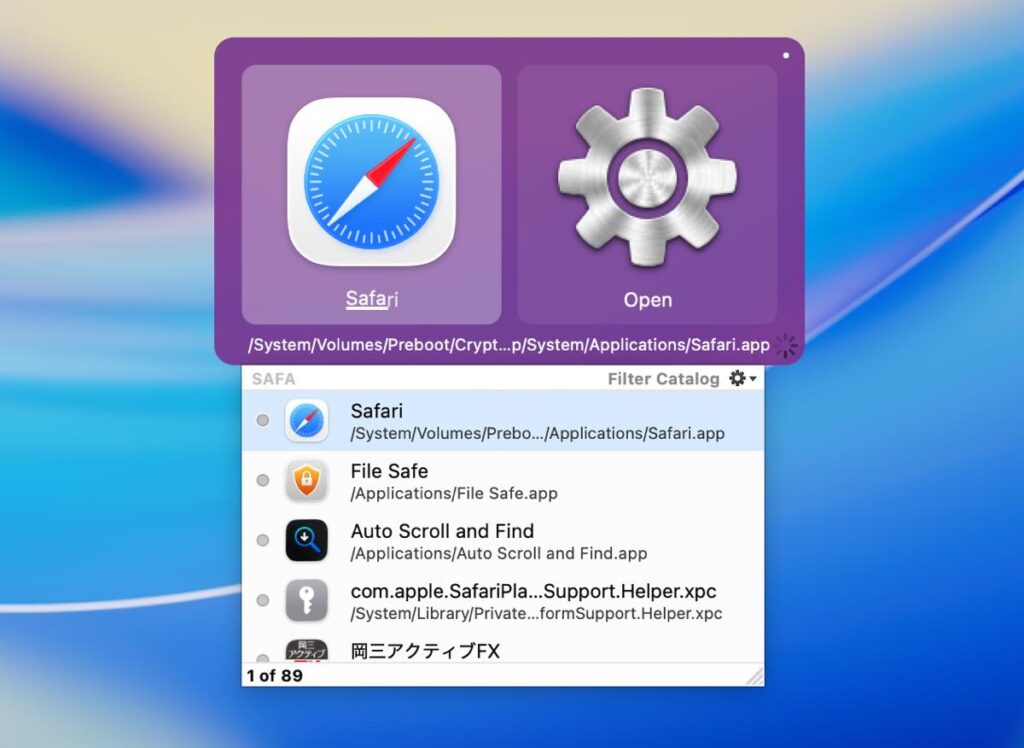Click the resize handle at results list corner
The image size is (1024, 748).
tap(755, 677)
